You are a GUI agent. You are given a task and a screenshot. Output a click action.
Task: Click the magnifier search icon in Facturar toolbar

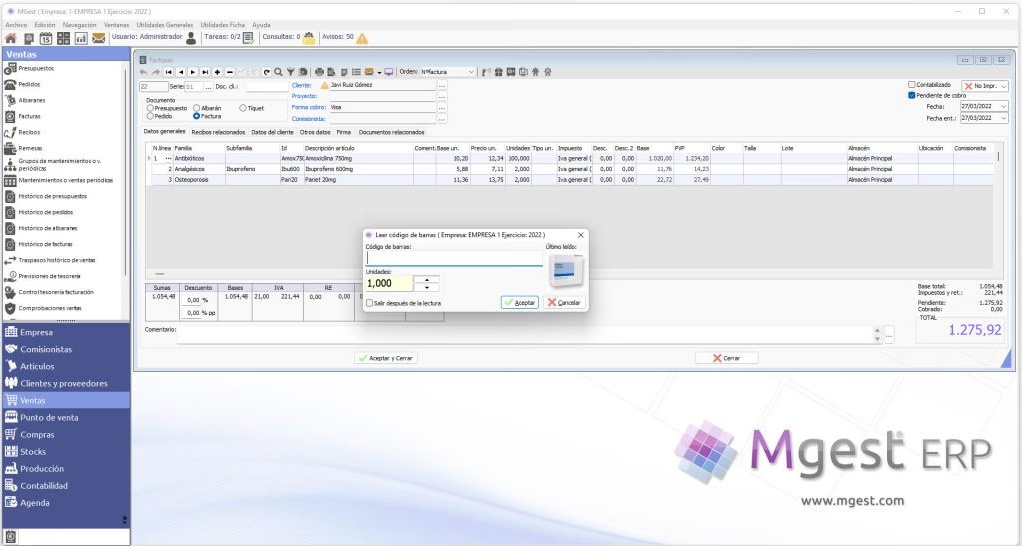click(278, 72)
